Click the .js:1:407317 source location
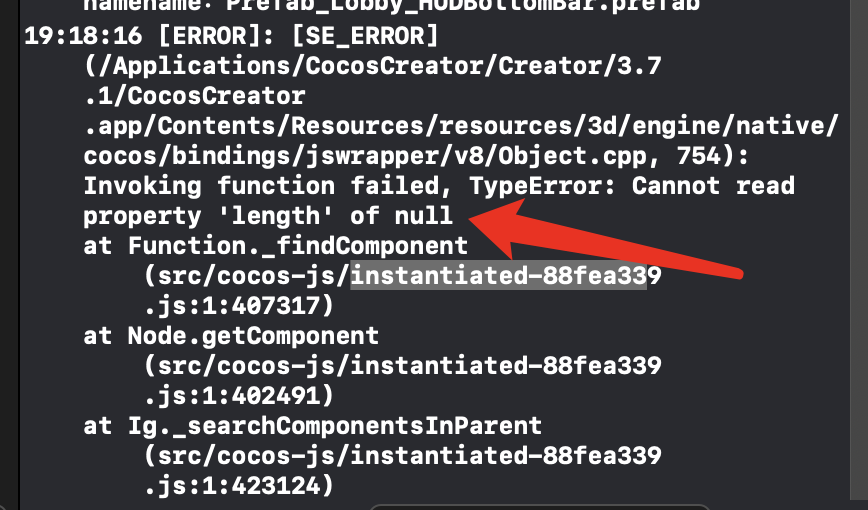Screen dimensions: 868x510 coord(246,304)
